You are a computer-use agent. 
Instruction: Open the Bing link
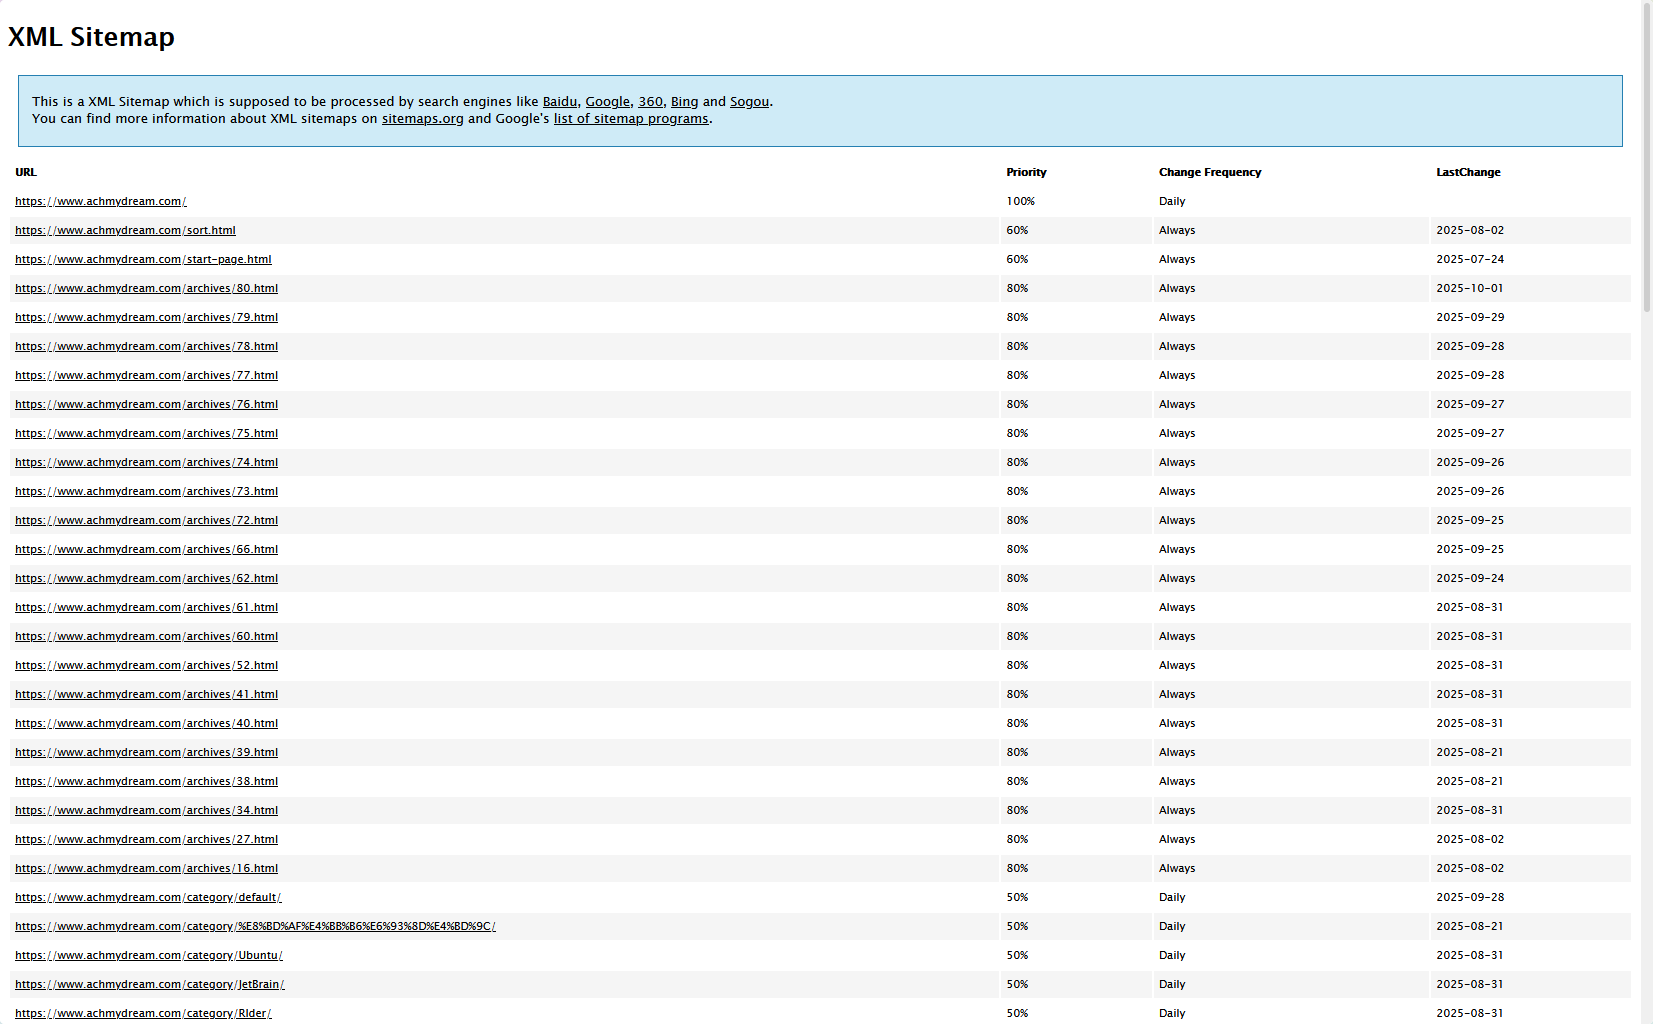684,102
